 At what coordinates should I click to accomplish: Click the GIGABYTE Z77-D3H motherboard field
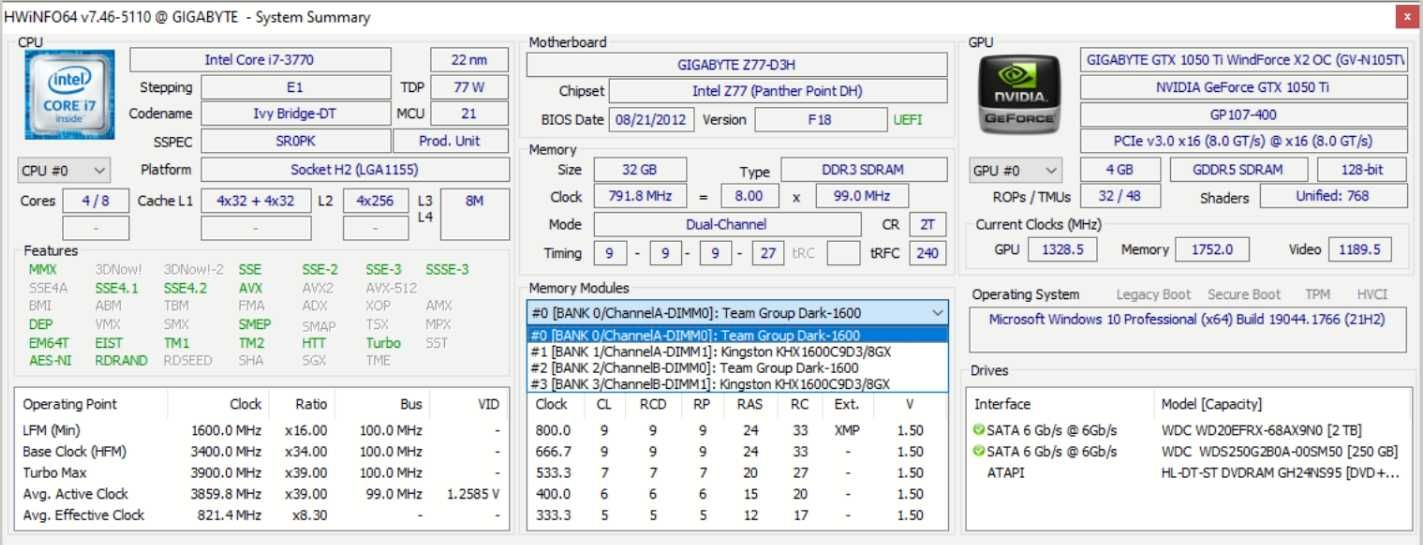(737, 65)
